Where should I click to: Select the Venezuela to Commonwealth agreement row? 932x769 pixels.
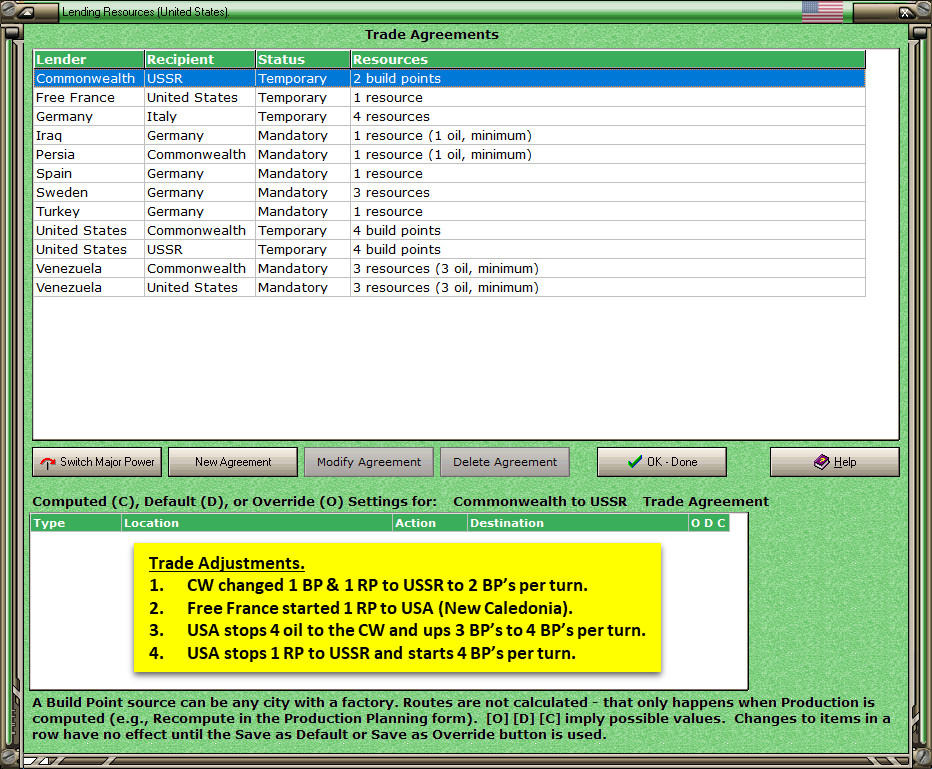(x=449, y=269)
